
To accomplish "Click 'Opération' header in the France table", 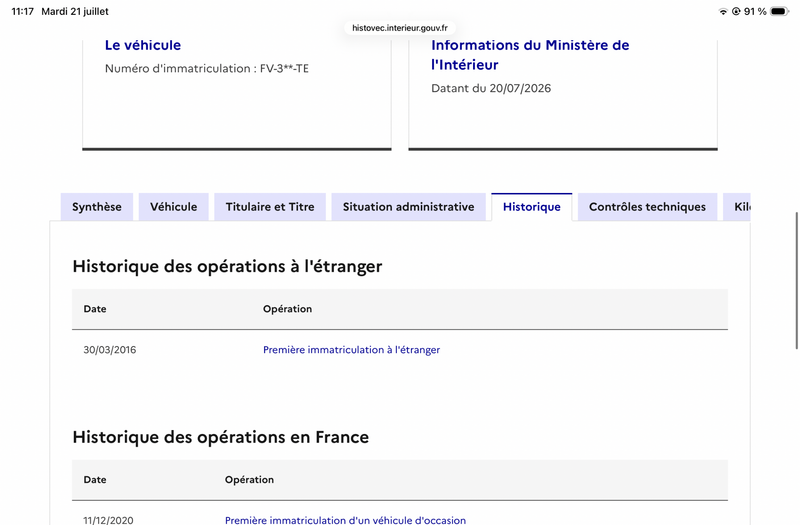I will click(x=249, y=480).
